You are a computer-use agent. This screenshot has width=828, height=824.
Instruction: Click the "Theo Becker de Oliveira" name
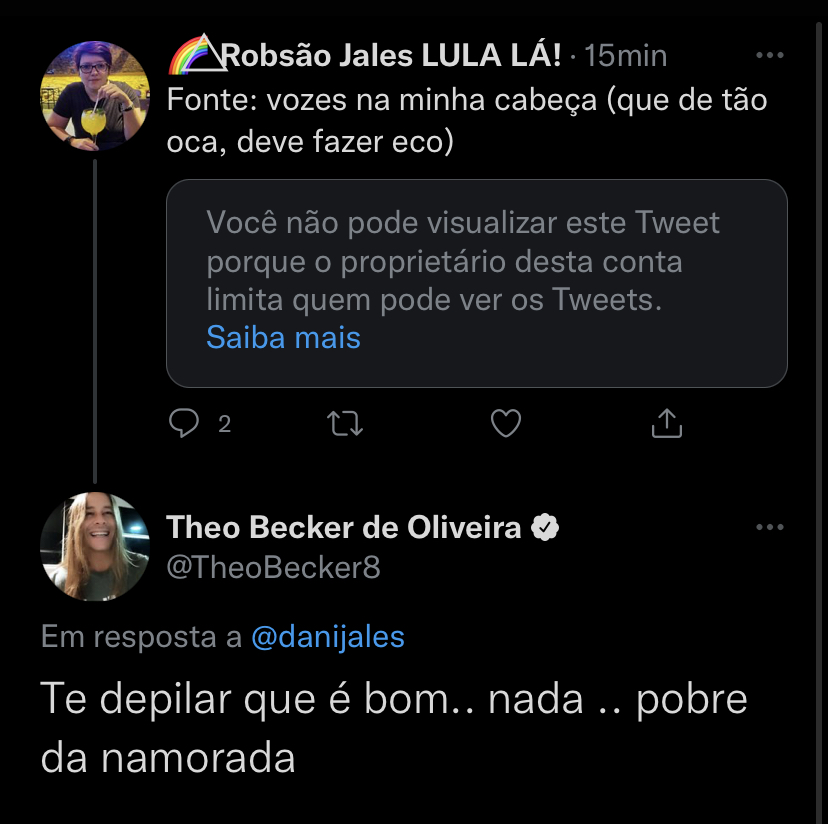coord(343,527)
